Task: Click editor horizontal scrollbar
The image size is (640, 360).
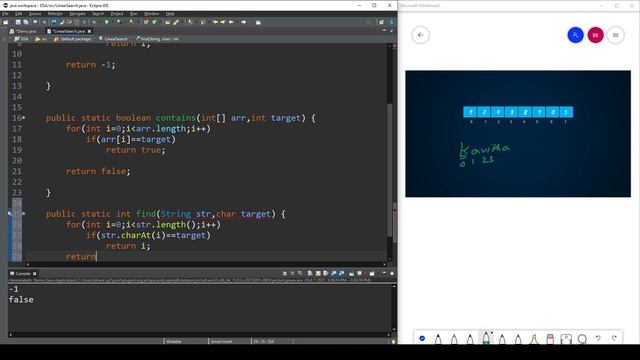Action: pos(206,264)
